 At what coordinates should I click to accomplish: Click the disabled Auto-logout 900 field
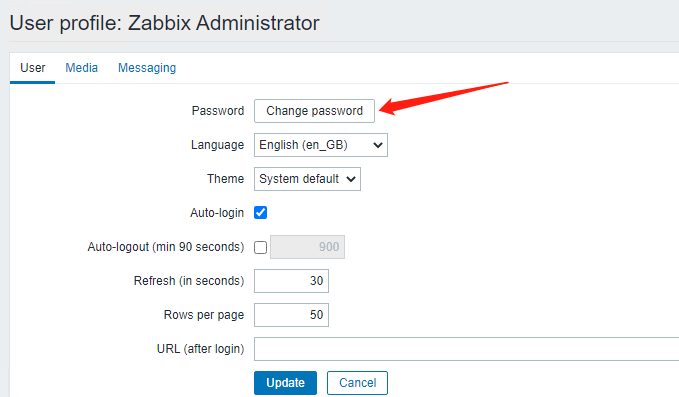pyautogui.click(x=307, y=247)
